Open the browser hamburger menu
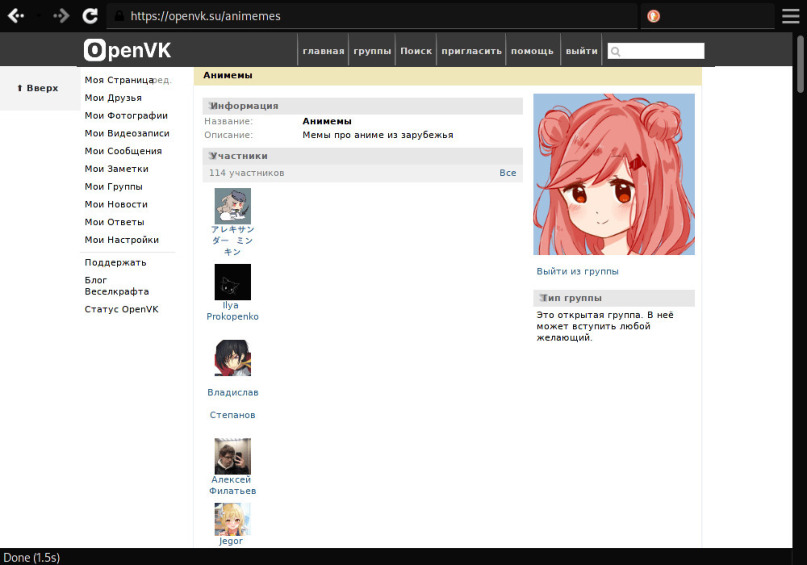The image size is (807, 565). click(x=791, y=16)
